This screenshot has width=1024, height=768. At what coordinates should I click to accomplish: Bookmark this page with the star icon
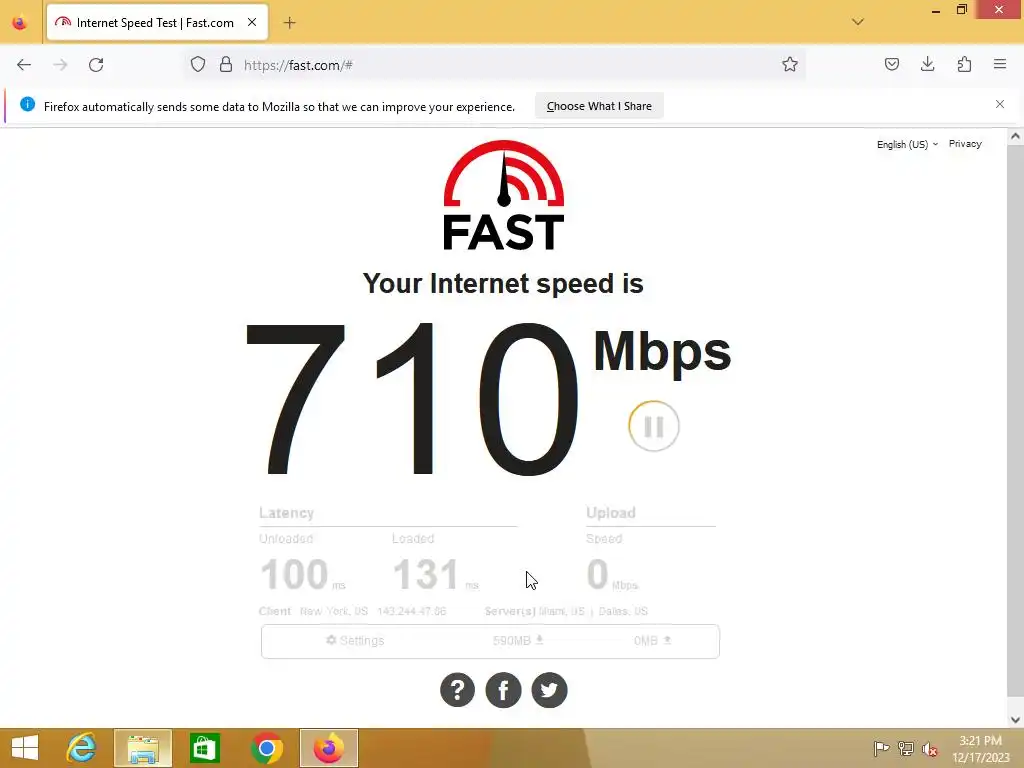coord(790,65)
